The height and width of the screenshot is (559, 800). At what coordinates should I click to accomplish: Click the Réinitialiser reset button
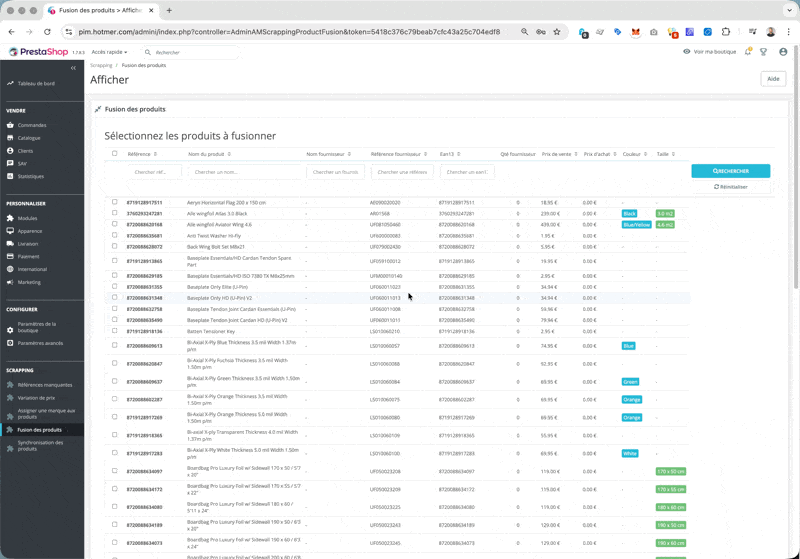(x=731, y=187)
